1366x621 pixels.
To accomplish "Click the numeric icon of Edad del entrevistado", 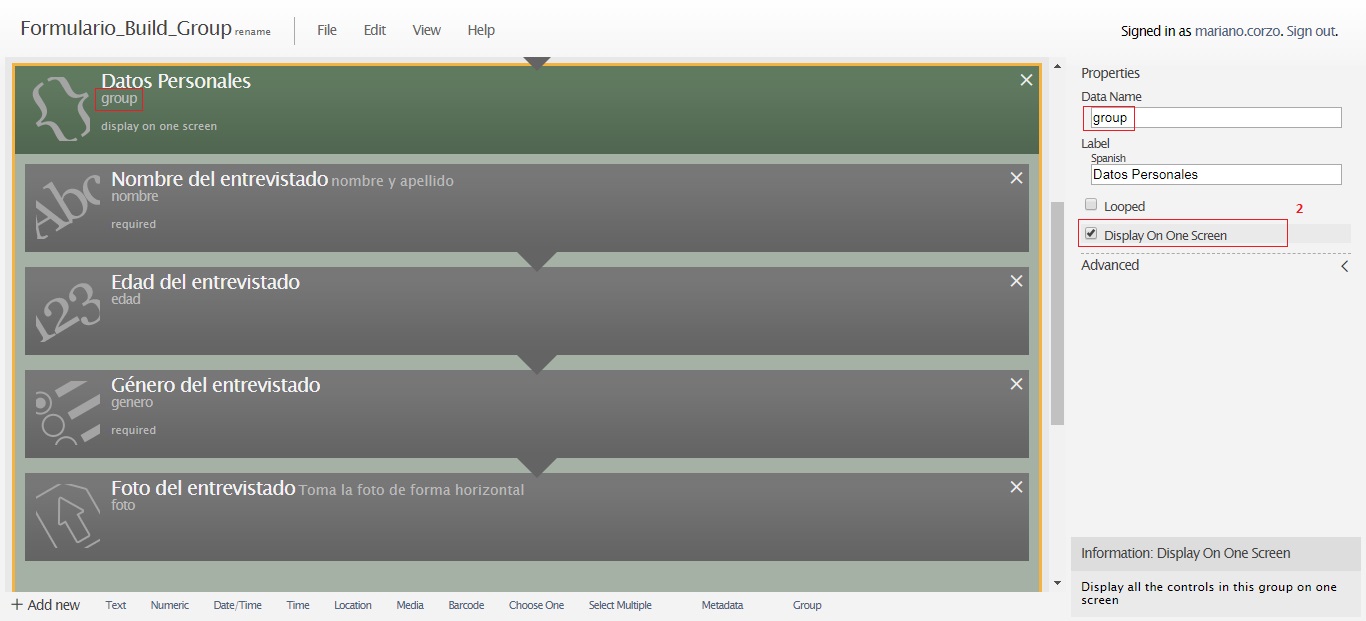I will point(68,310).
